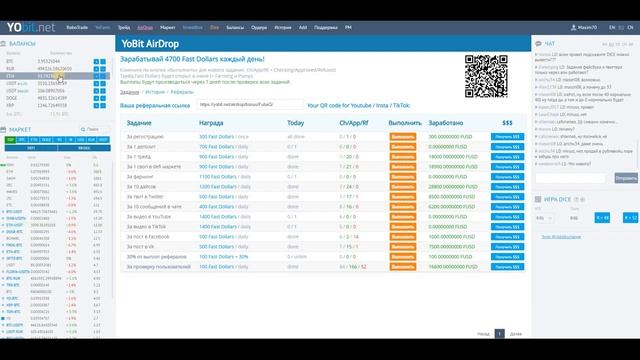
Task: Click Выполнить for За регистрацию task
Action: coord(402,137)
